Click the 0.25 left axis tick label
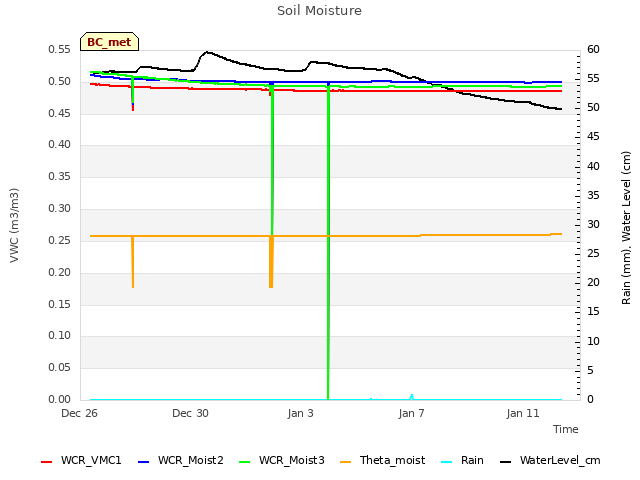This screenshot has width=640, height=480. (60, 240)
